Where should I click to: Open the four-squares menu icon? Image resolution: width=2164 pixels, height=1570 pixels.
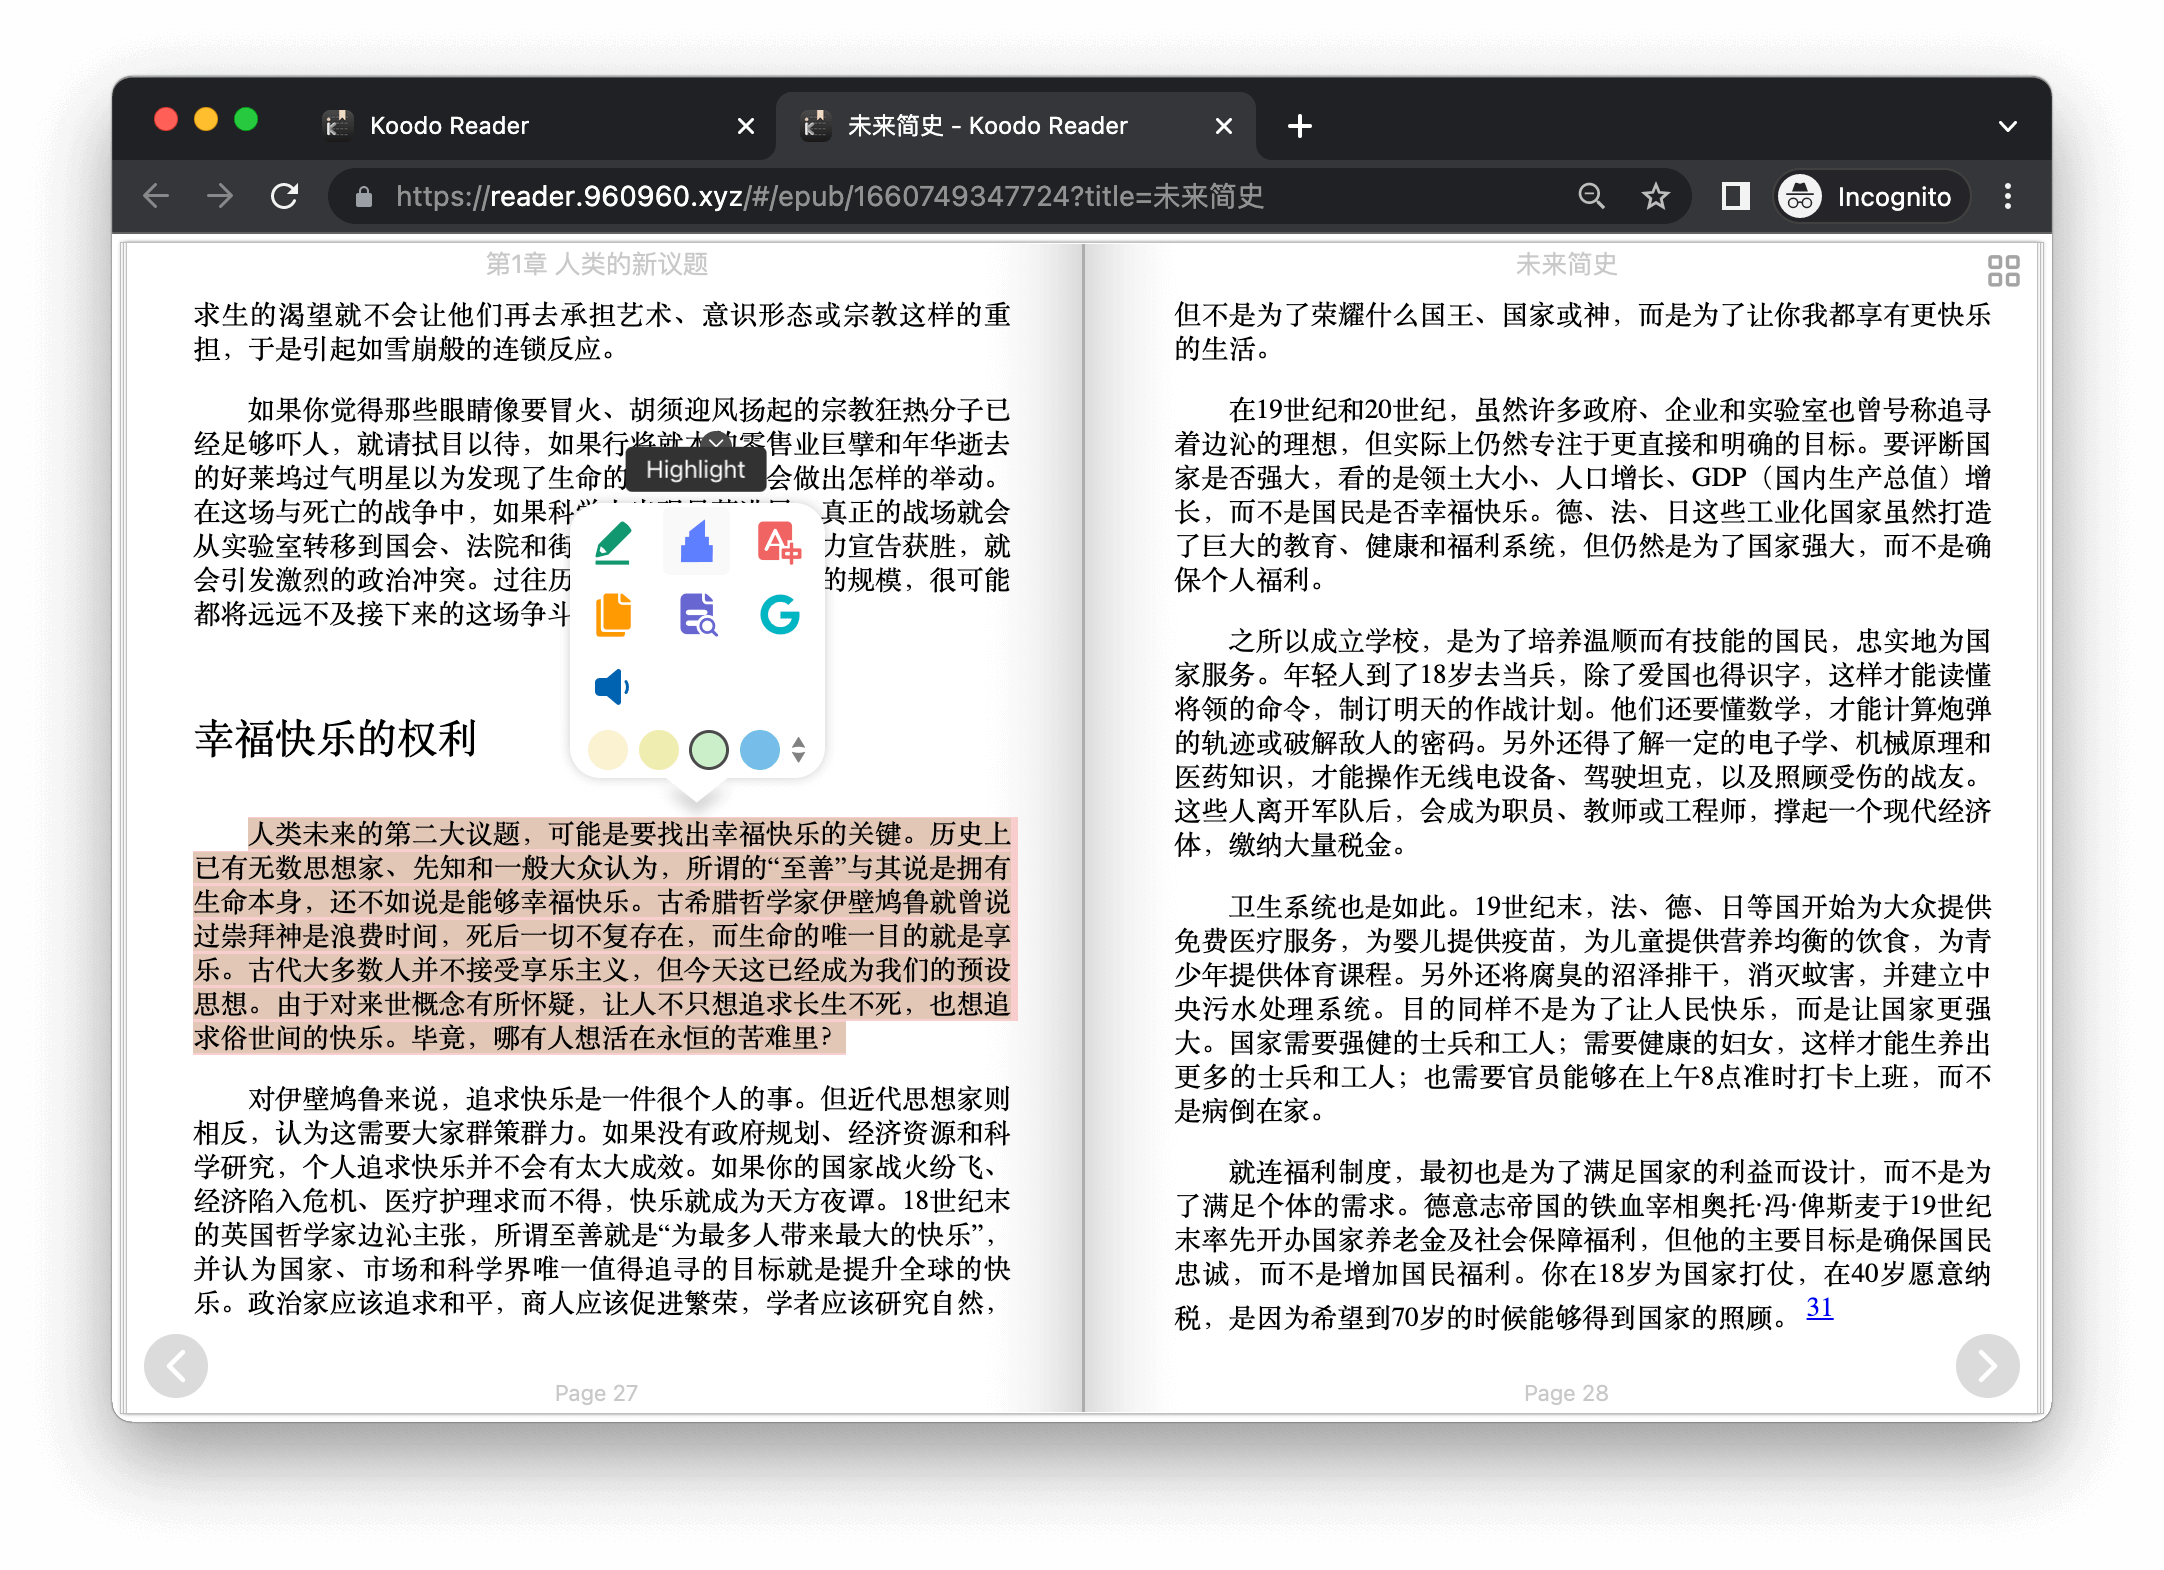(x=2003, y=270)
